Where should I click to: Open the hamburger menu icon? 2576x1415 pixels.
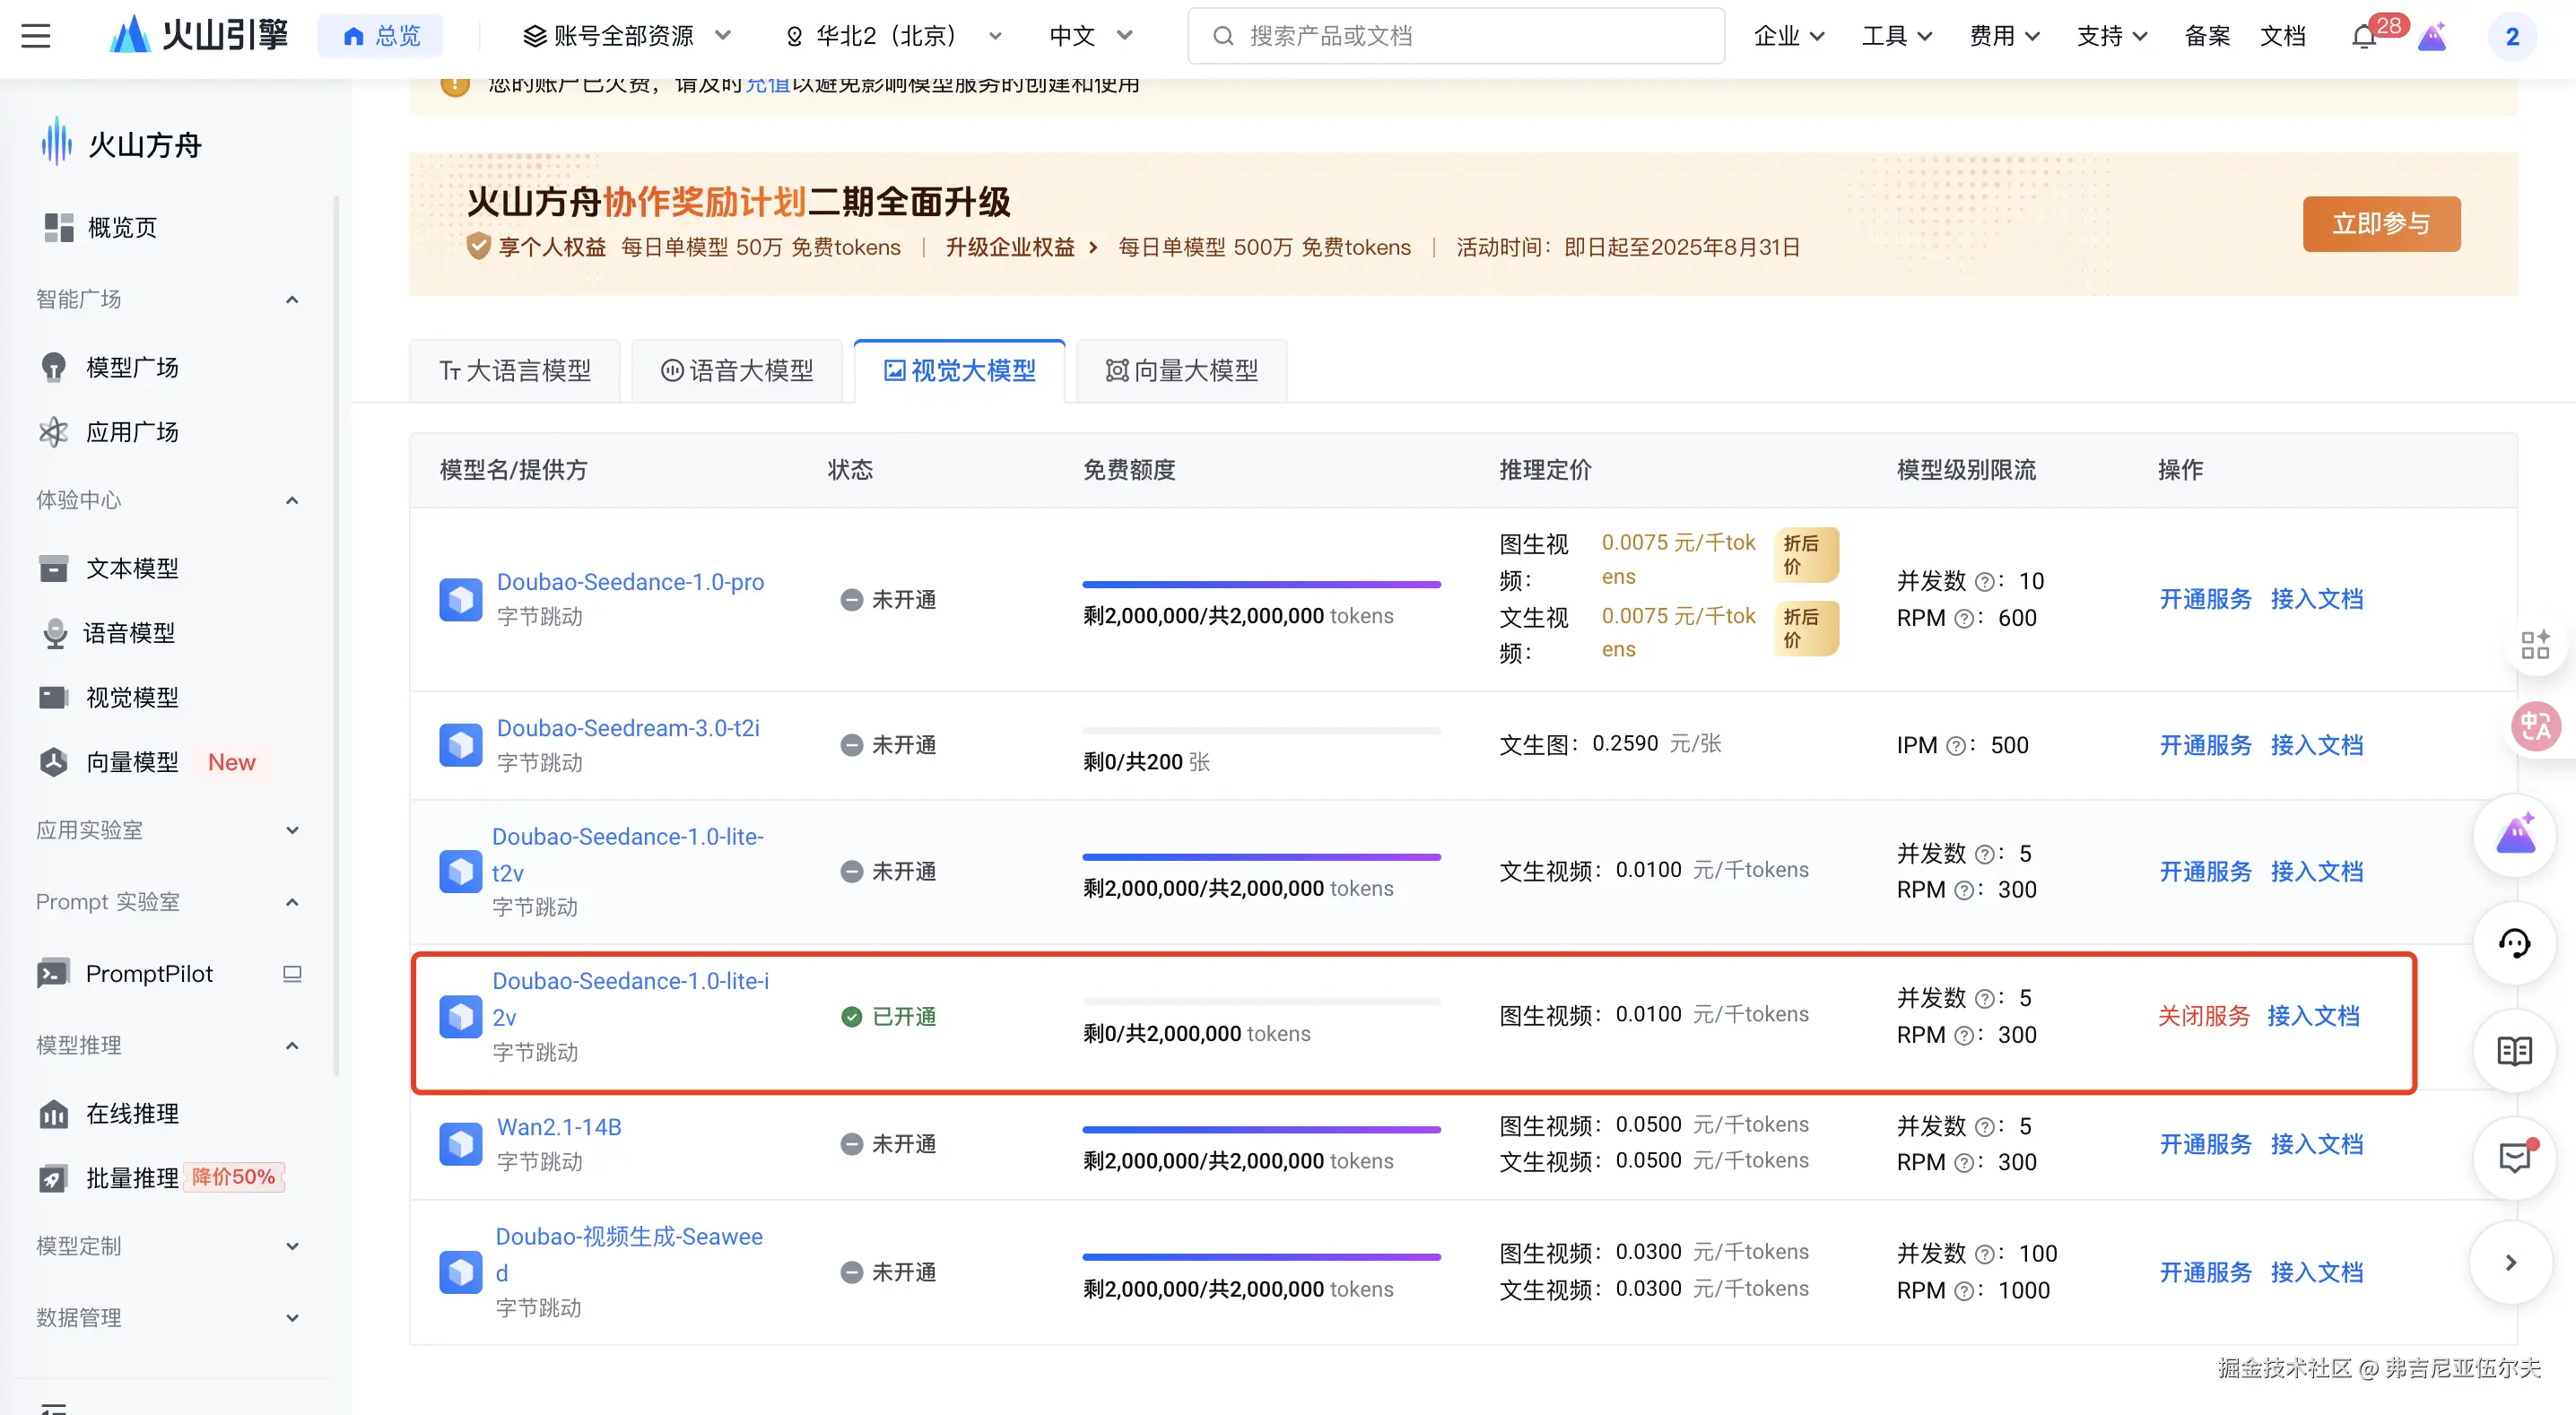[x=36, y=36]
